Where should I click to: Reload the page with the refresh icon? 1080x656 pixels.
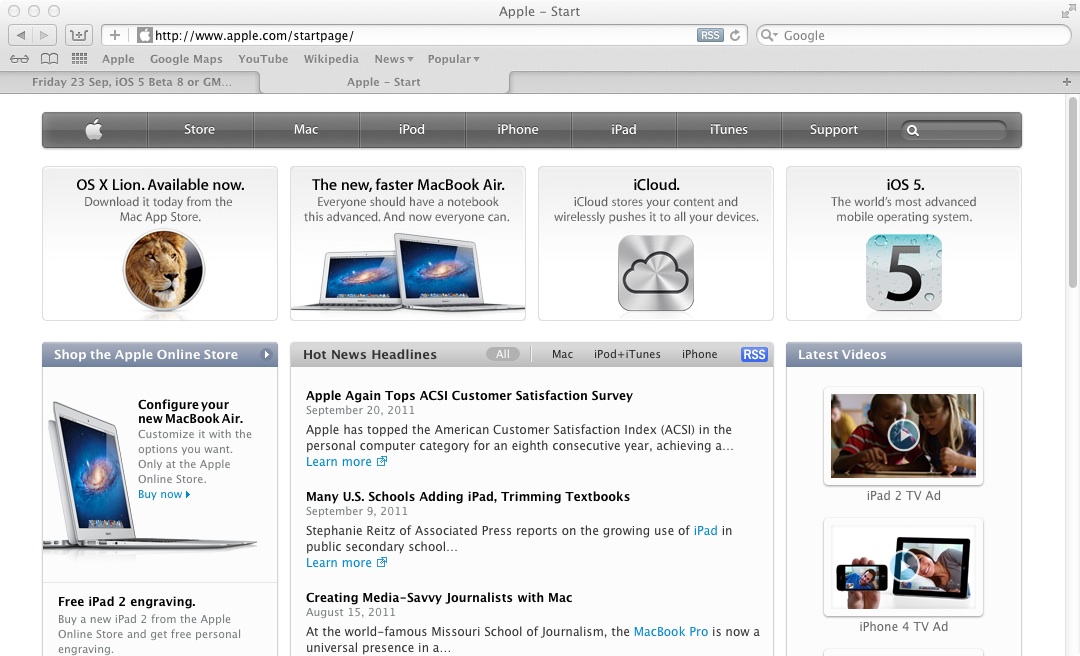pos(735,35)
